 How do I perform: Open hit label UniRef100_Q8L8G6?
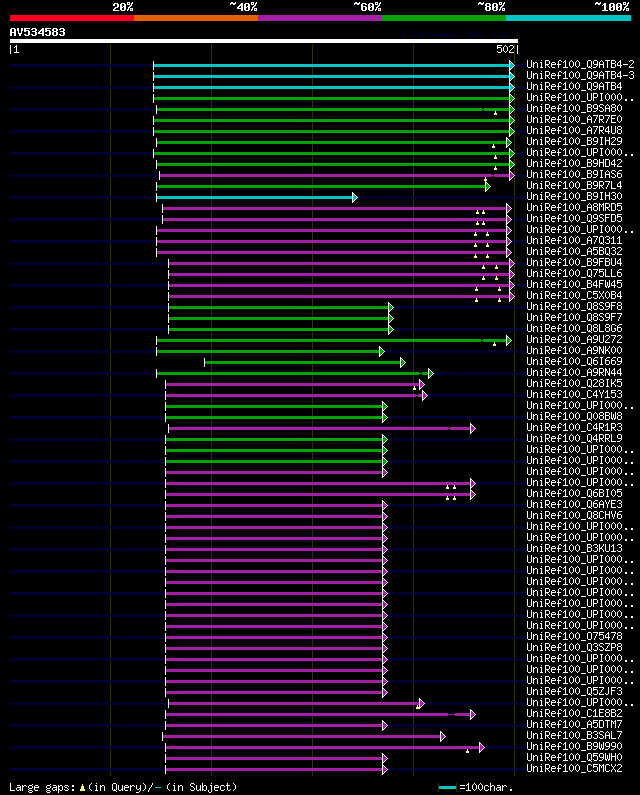point(574,328)
